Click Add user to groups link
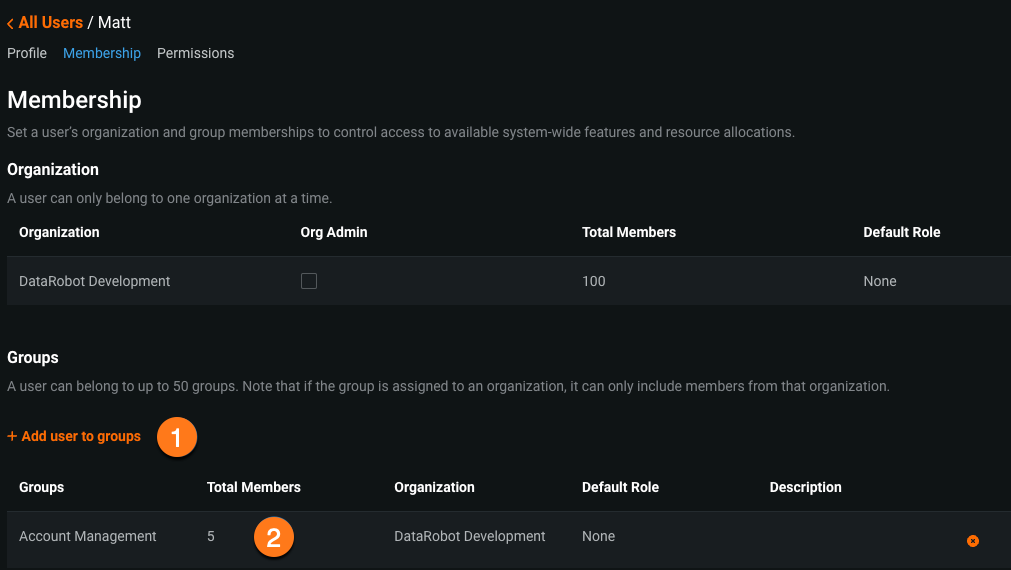 tap(81, 437)
